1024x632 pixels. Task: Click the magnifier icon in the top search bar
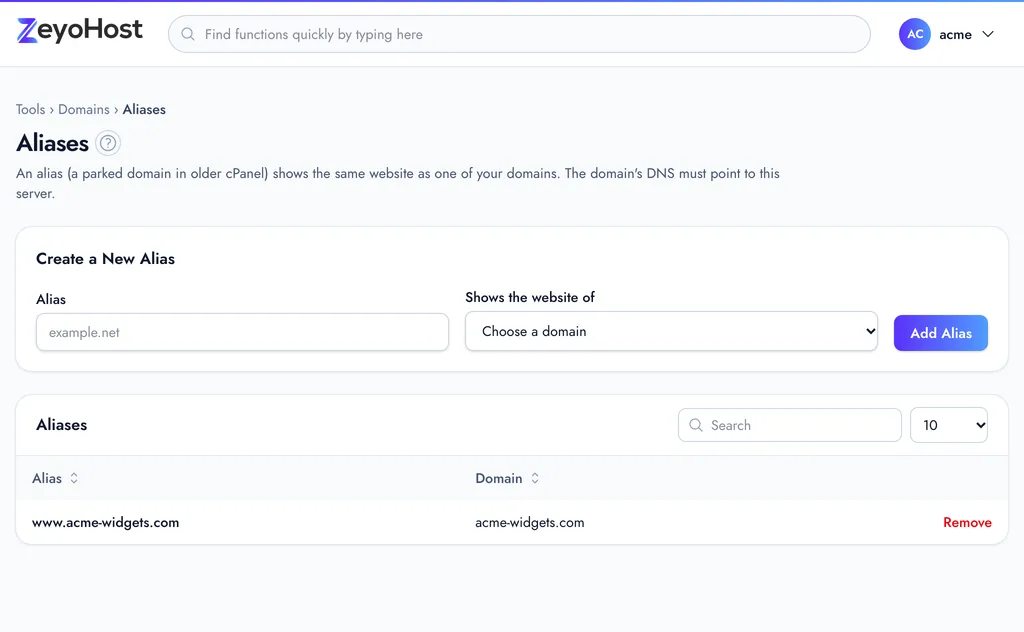[x=187, y=34]
